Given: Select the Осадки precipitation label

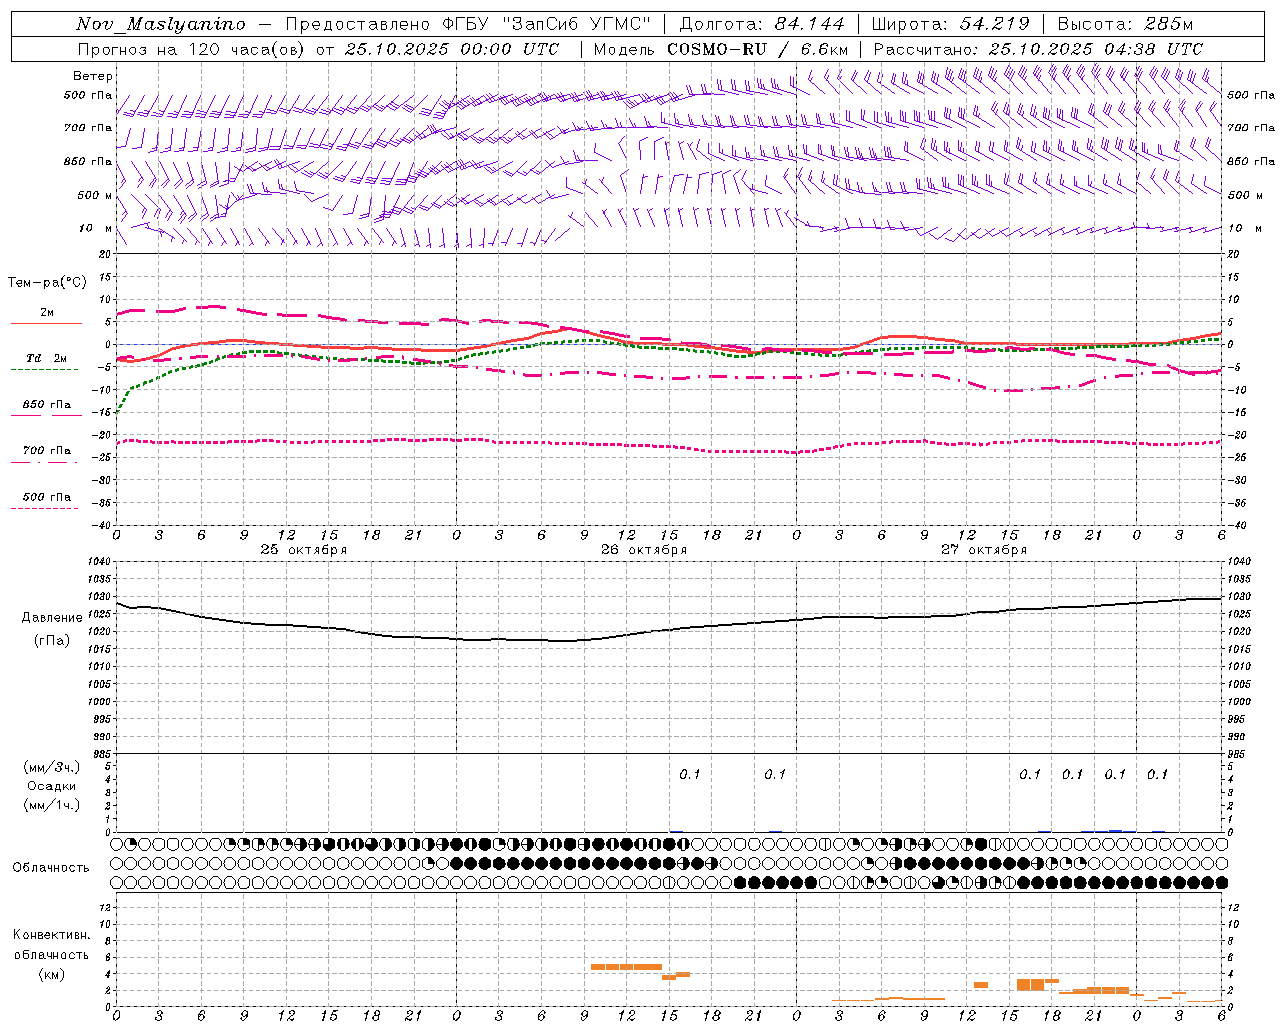Looking at the screenshot, I should point(52,786).
